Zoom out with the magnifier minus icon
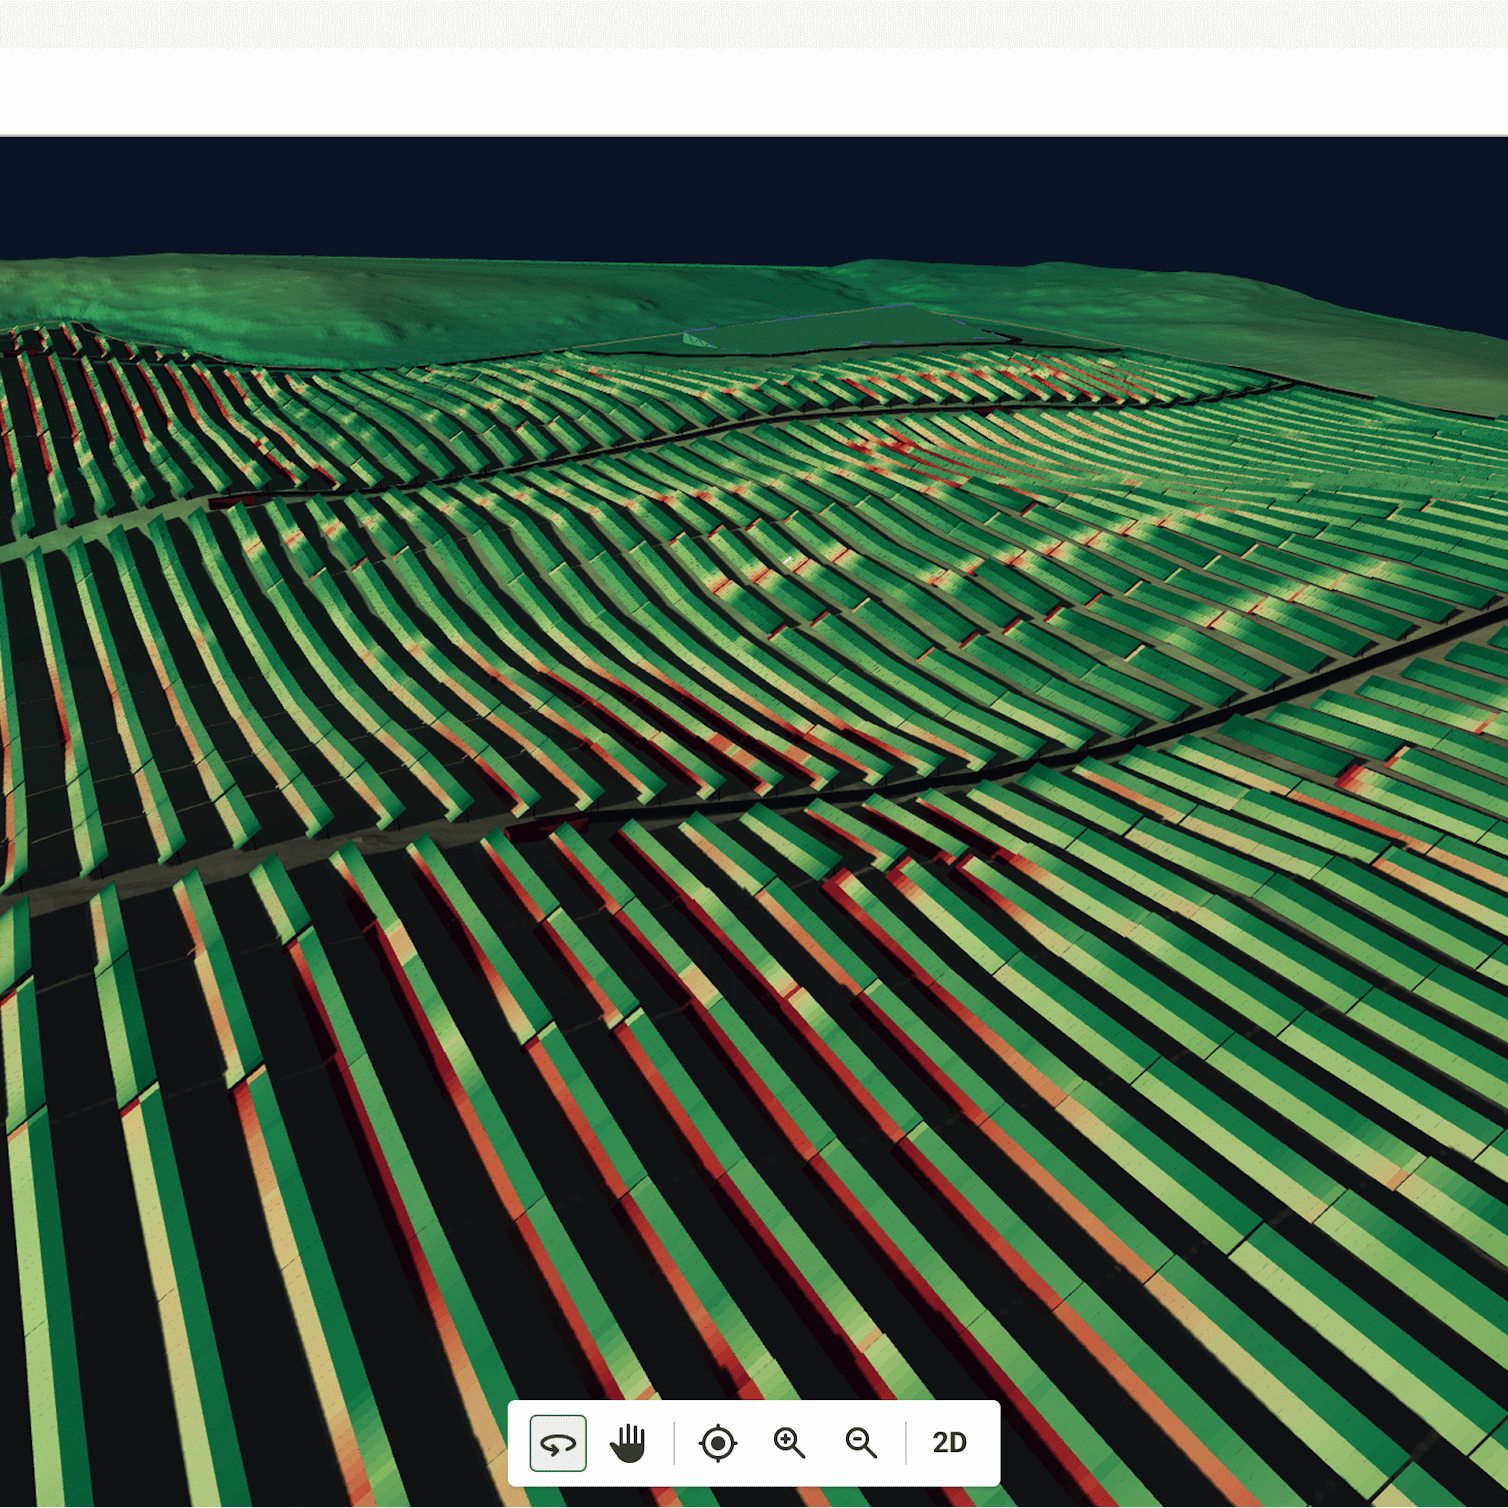 coord(861,1442)
